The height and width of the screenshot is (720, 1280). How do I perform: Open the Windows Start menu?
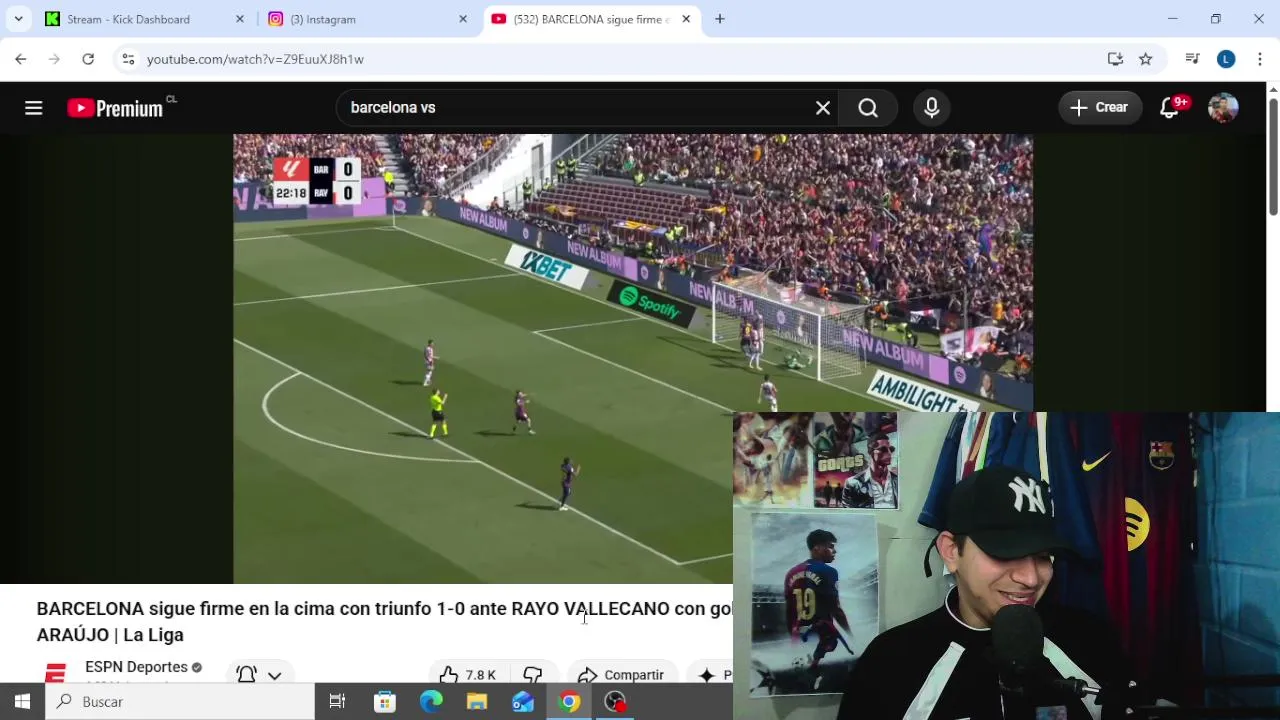pyautogui.click(x=22, y=702)
